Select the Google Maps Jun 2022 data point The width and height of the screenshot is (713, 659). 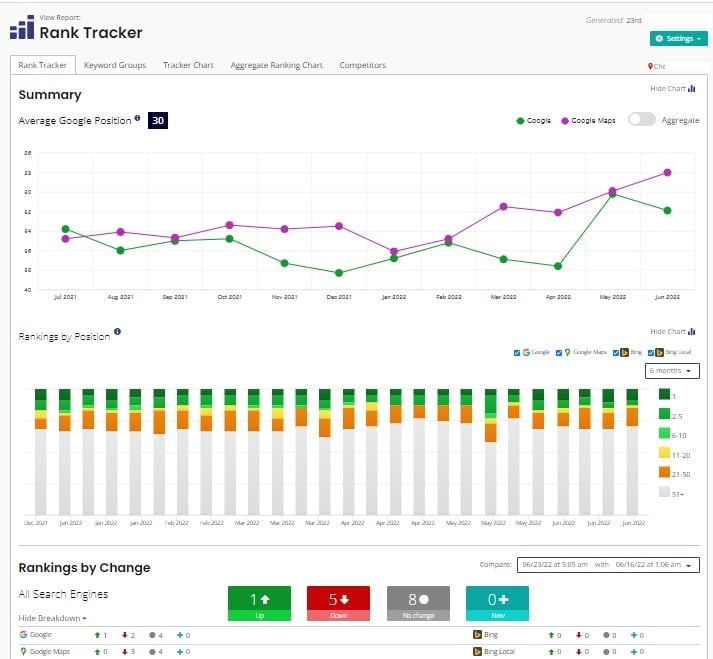(667, 172)
